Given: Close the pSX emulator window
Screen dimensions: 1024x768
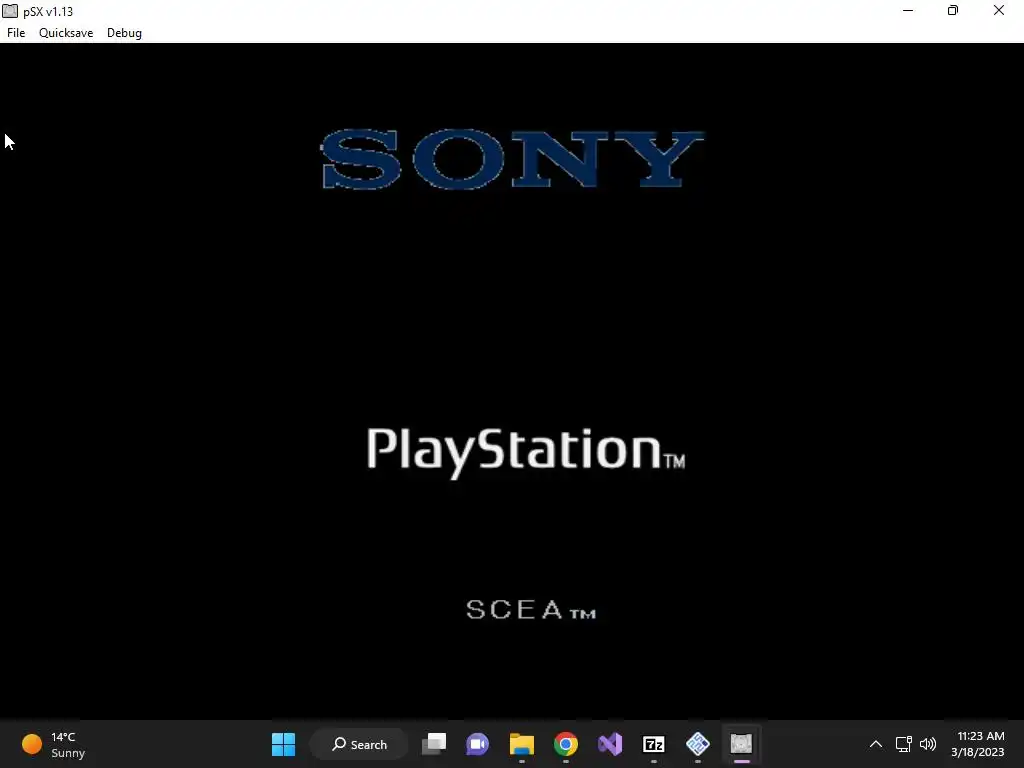Looking at the screenshot, I should [x=999, y=11].
